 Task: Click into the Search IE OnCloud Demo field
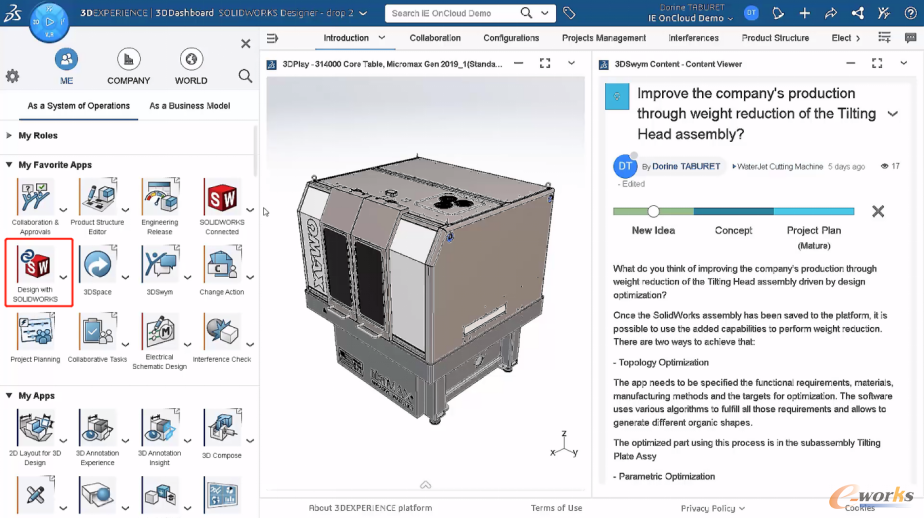click(451, 13)
